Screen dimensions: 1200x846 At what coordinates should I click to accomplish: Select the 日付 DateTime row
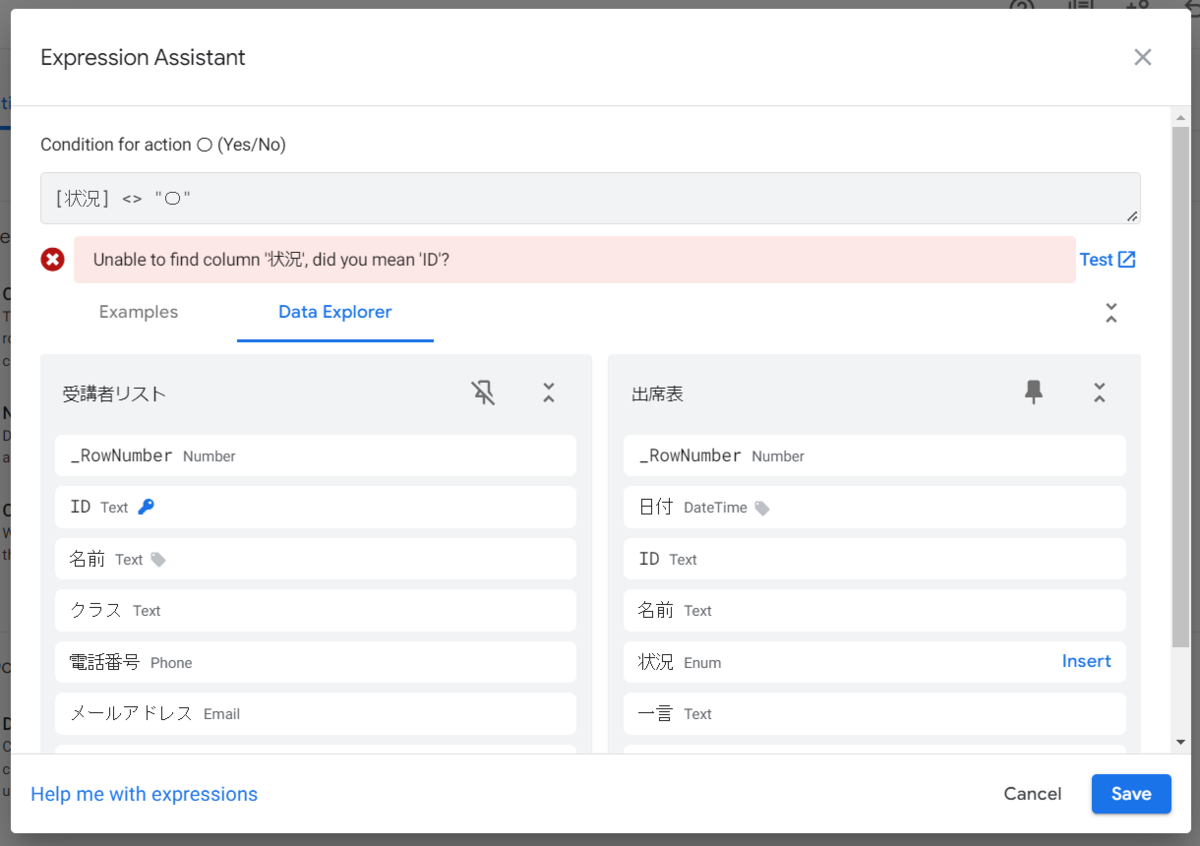(x=875, y=507)
